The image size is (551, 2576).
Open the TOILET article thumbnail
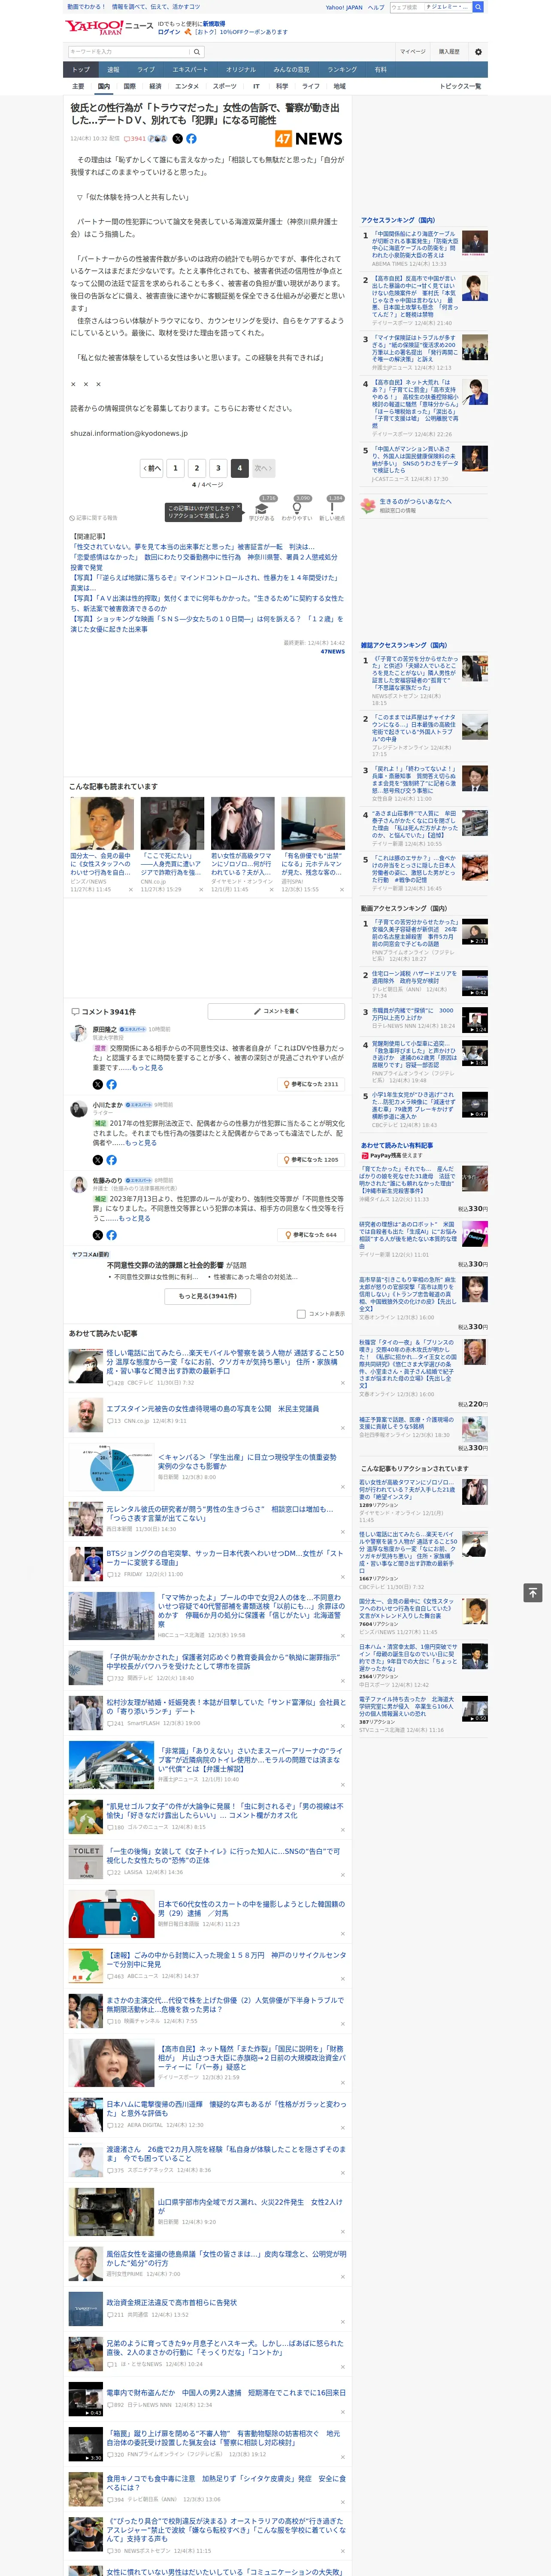(x=86, y=1862)
